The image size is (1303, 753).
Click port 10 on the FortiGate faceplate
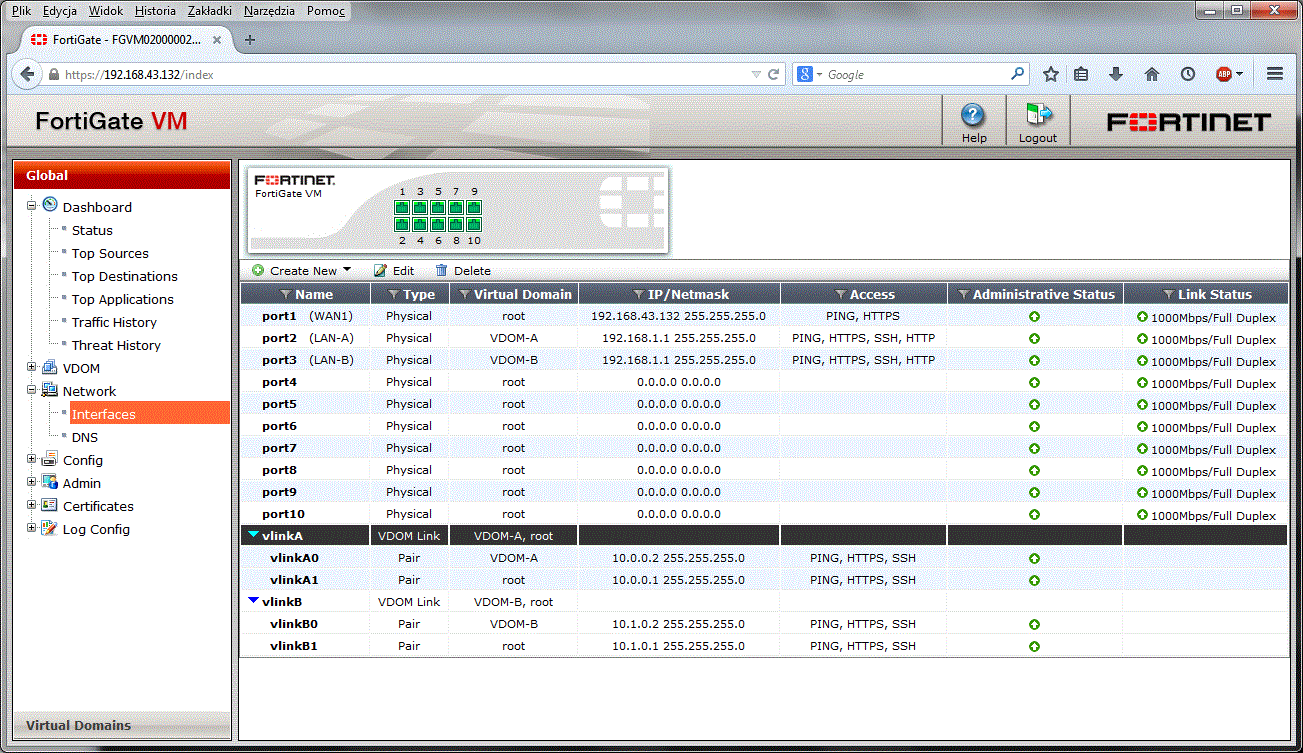pos(474,225)
